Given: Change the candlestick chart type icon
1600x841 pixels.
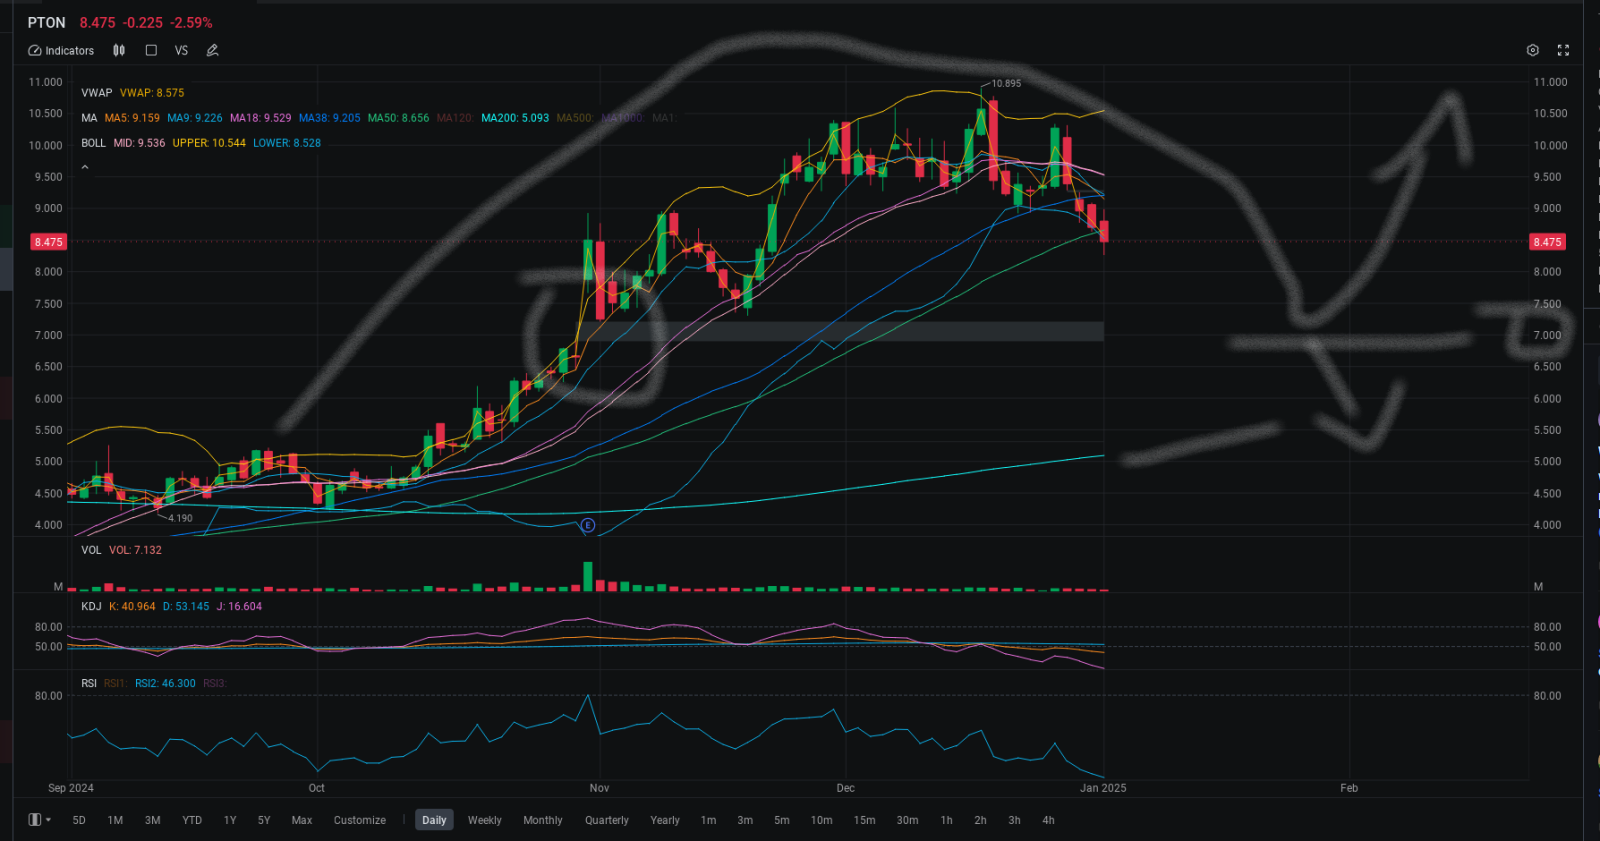Looking at the screenshot, I should click(119, 50).
